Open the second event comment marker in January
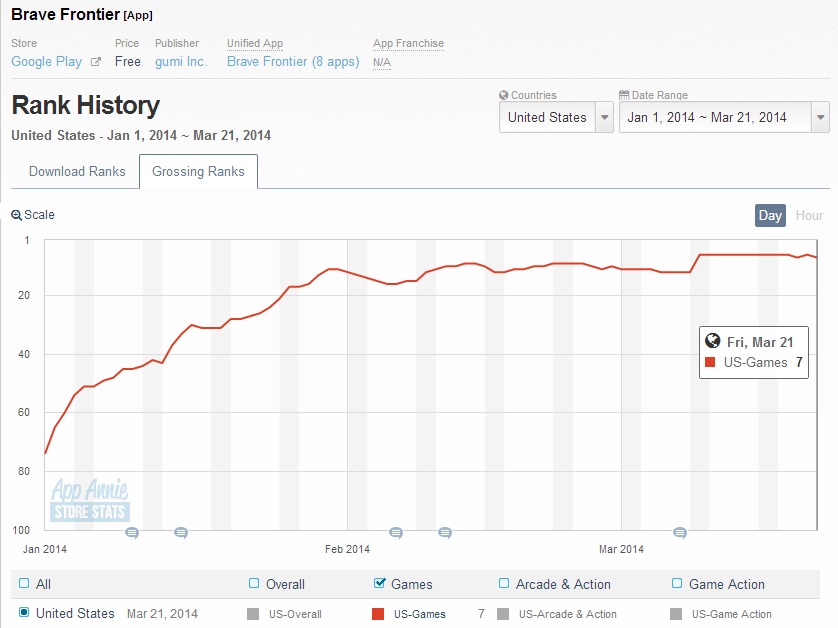838x628 pixels. 181,532
